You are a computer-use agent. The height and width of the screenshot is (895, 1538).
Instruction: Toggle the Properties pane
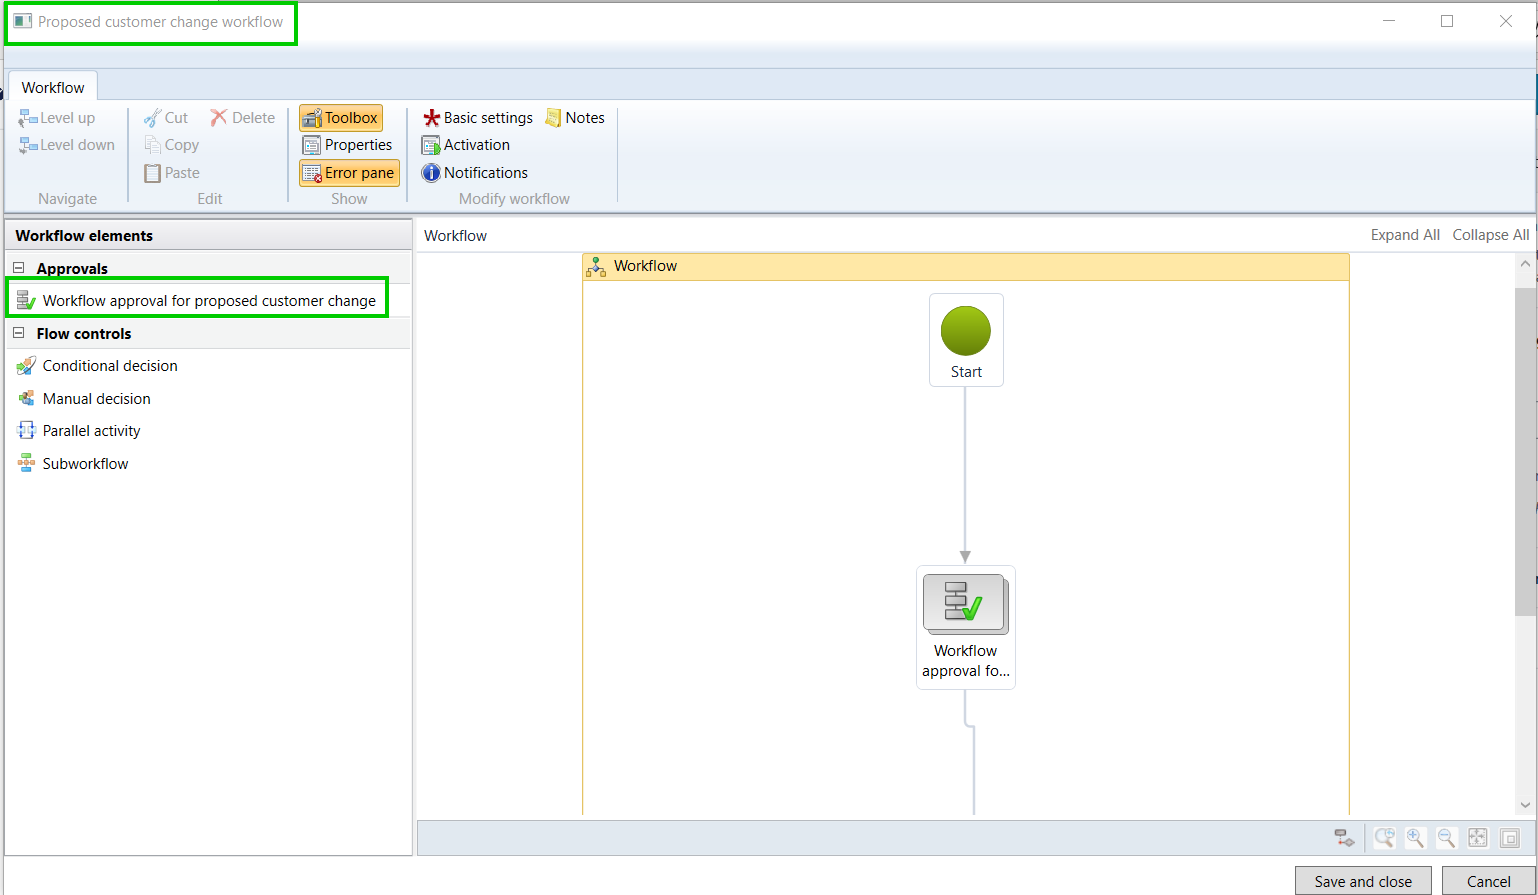(348, 145)
